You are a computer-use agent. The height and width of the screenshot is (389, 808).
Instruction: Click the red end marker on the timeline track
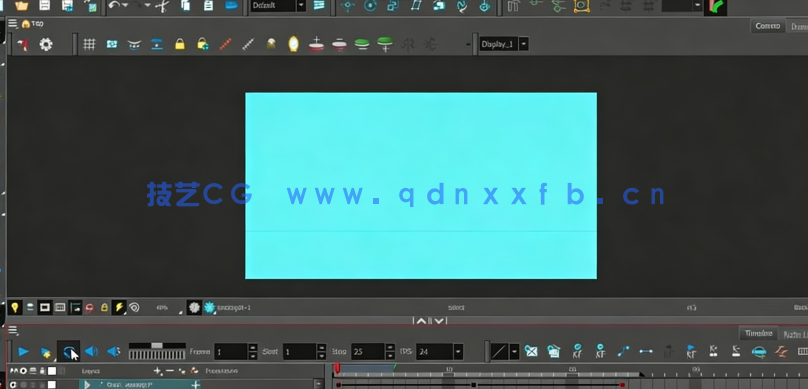pos(622,385)
